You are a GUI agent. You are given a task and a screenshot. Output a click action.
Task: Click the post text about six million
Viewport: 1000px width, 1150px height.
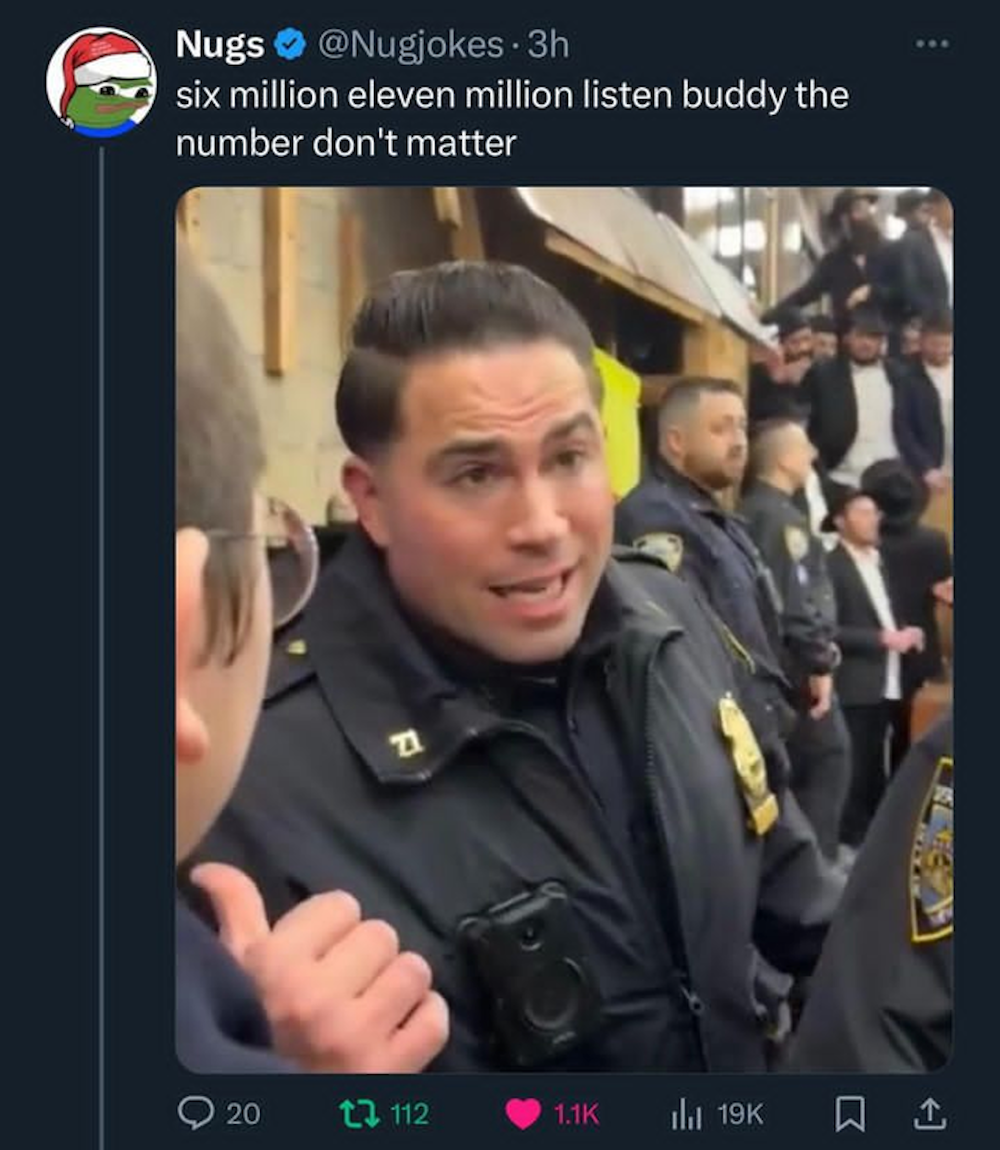[x=512, y=95]
